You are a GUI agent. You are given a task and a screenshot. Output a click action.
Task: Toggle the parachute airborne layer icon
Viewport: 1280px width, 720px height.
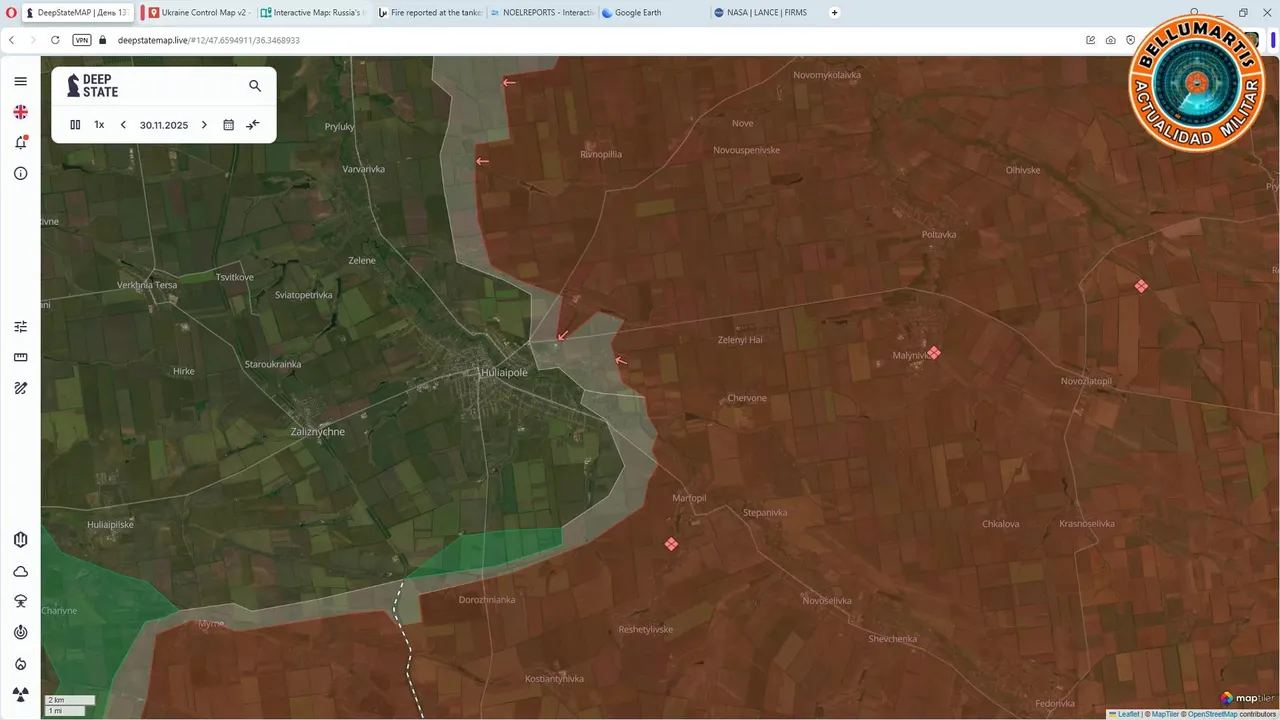point(20,602)
